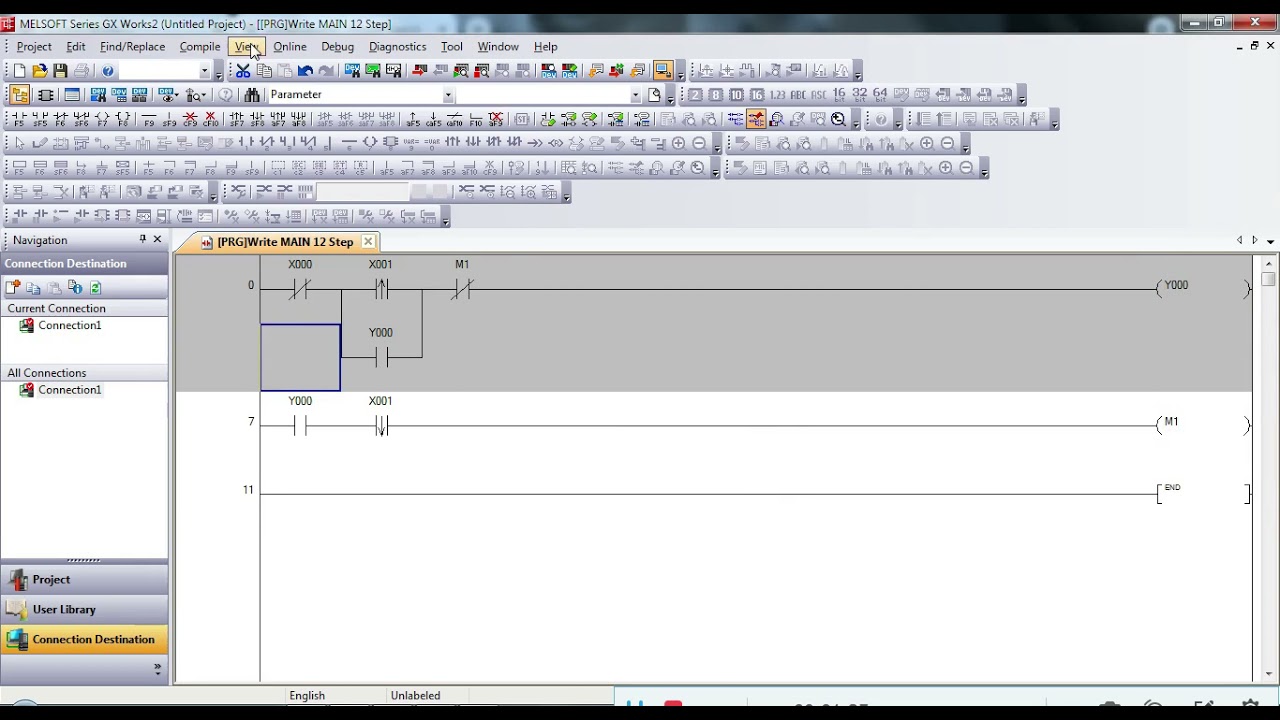Delete horizontal line with cF9 icon

(190, 119)
